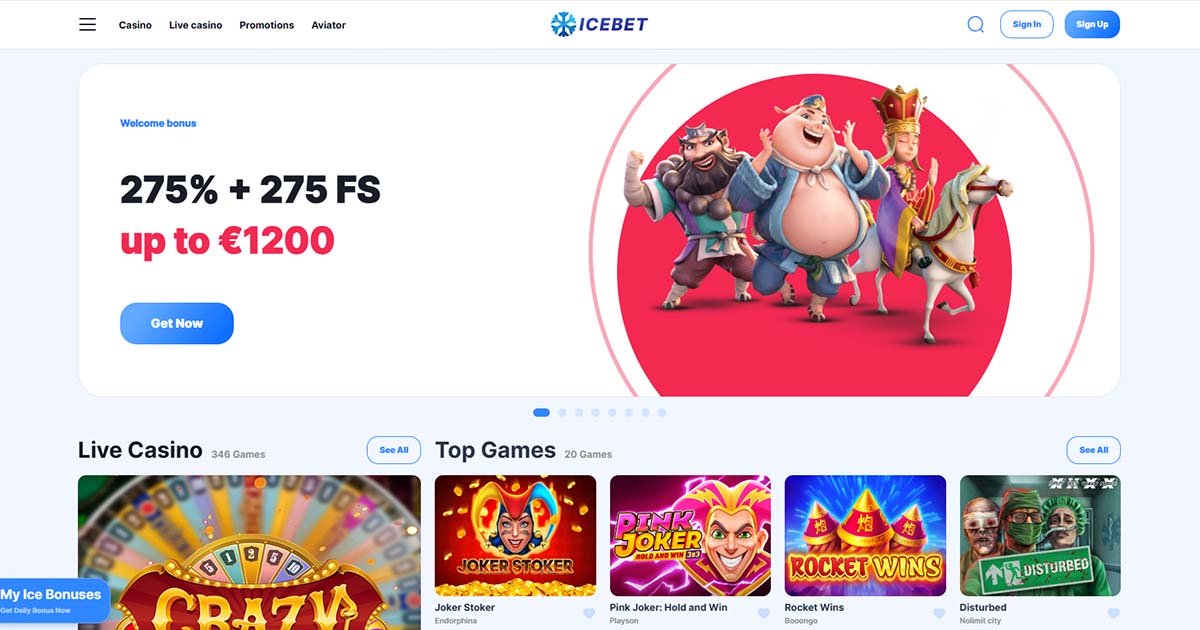This screenshot has height=630, width=1200.
Task: Open the Casino menu item
Action: 135,25
